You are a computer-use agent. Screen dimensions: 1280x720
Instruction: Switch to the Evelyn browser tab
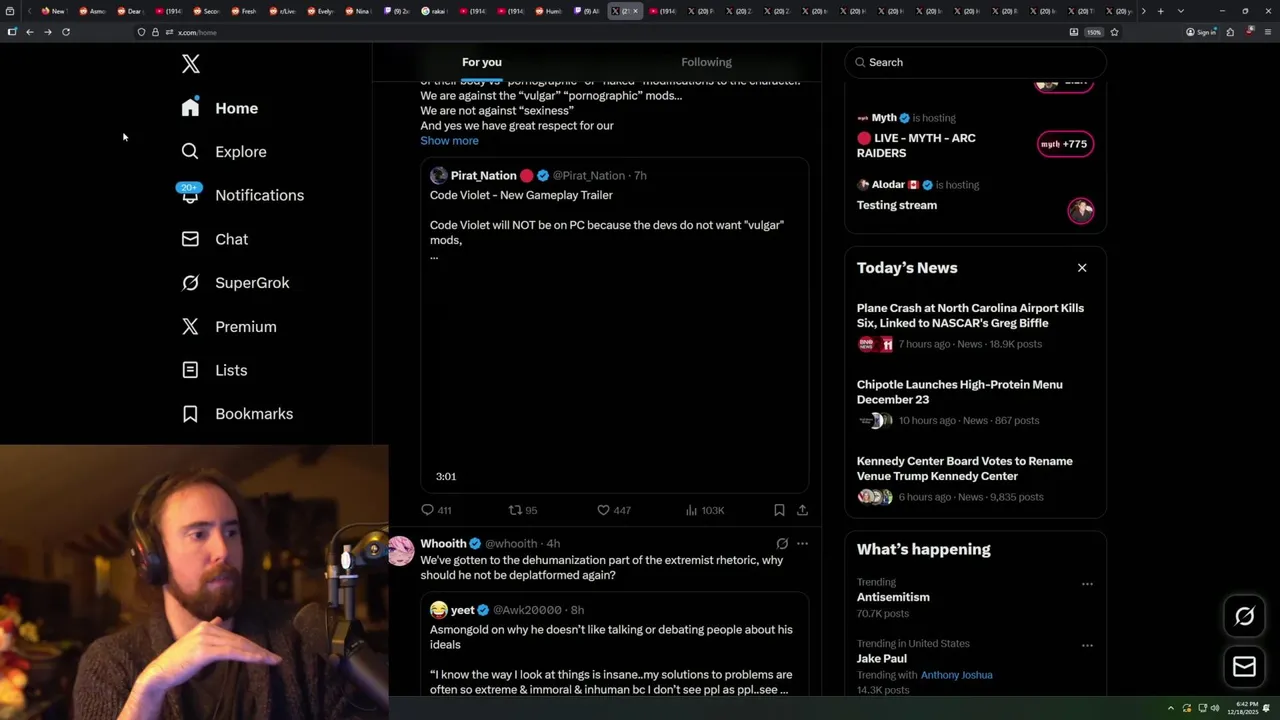[320, 11]
